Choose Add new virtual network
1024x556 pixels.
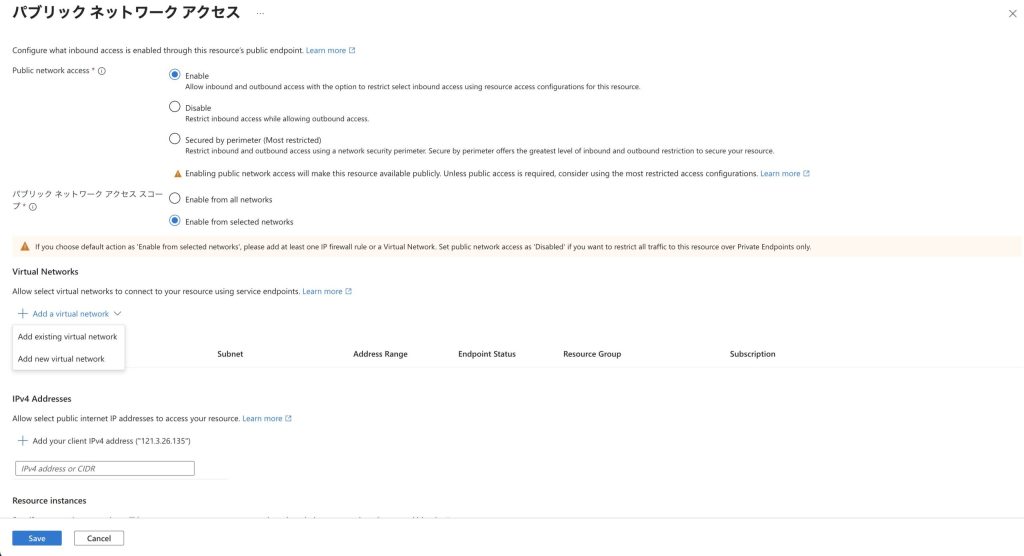(x=61, y=359)
